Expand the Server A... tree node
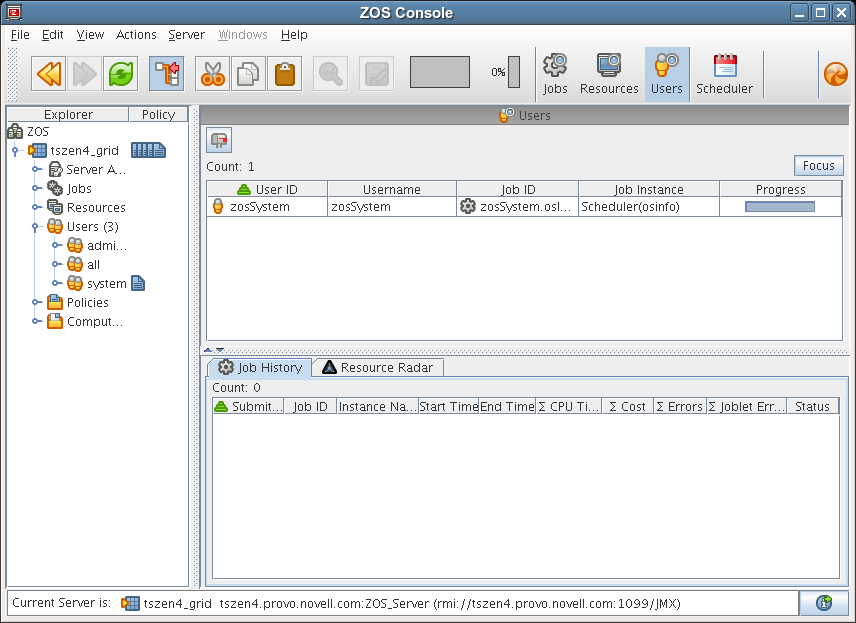 (x=36, y=169)
